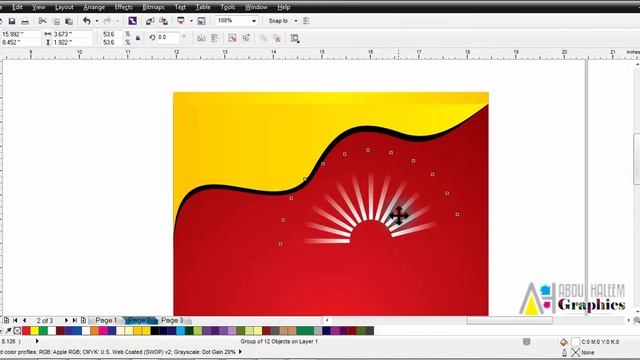The width and height of the screenshot is (640, 360).
Task: Click the rotation angle field
Action: pyautogui.click(x=168, y=37)
